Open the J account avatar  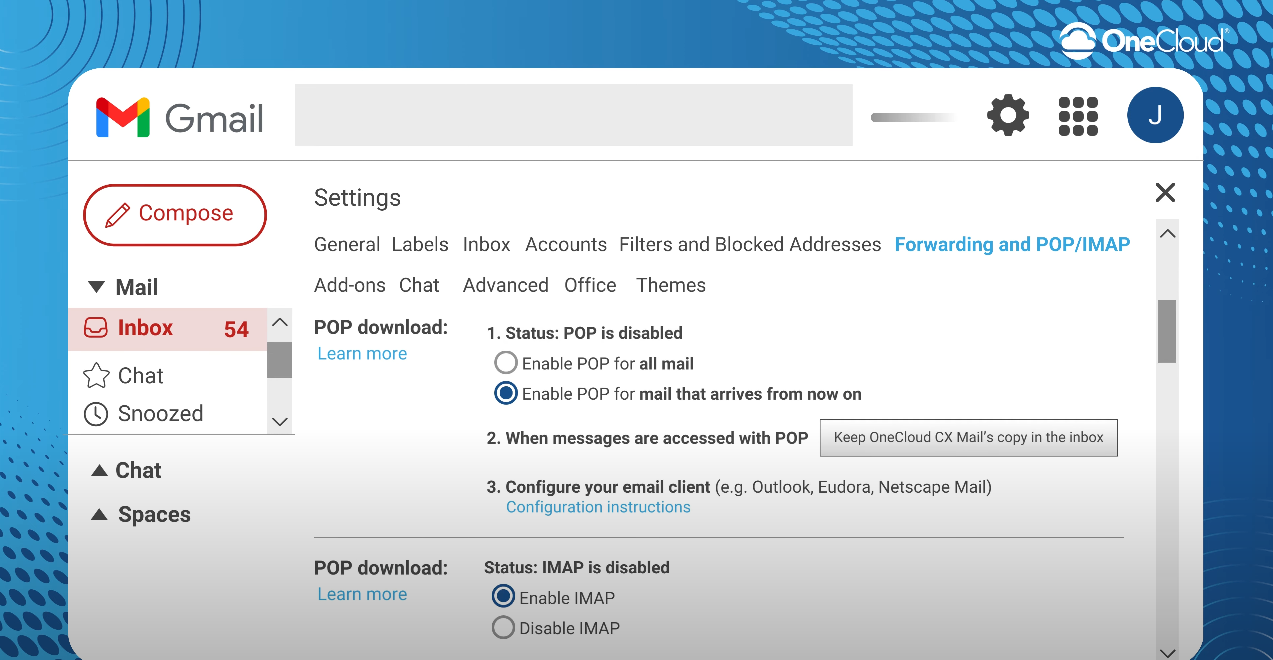pyautogui.click(x=1155, y=115)
